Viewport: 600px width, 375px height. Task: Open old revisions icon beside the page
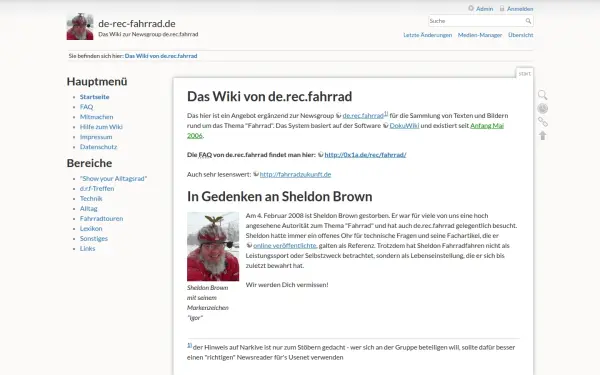pyautogui.click(x=543, y=109)
